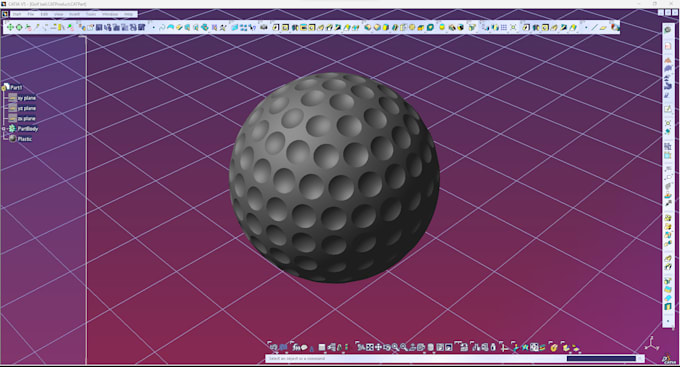Open the Insert menu
This screenshot has width=680, height=367.
coord(74,14)
